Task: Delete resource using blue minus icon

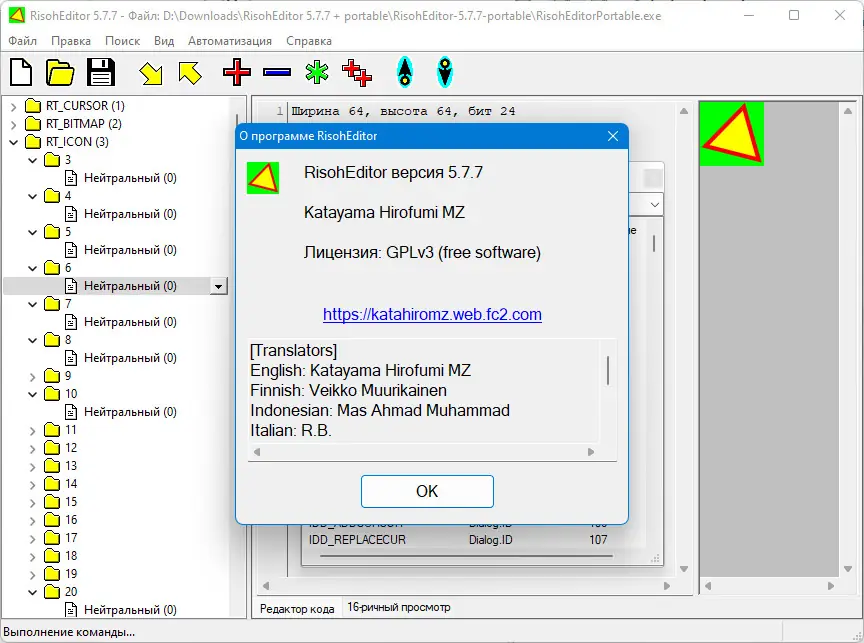Action: coord(277,72)
